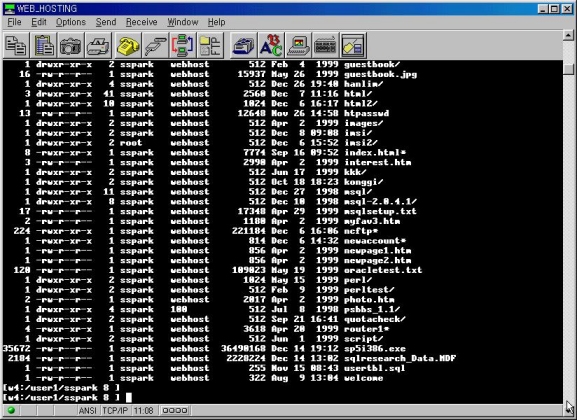Click the images/ directory name
Screen dimensions: 577x420
tap(364, 123)
